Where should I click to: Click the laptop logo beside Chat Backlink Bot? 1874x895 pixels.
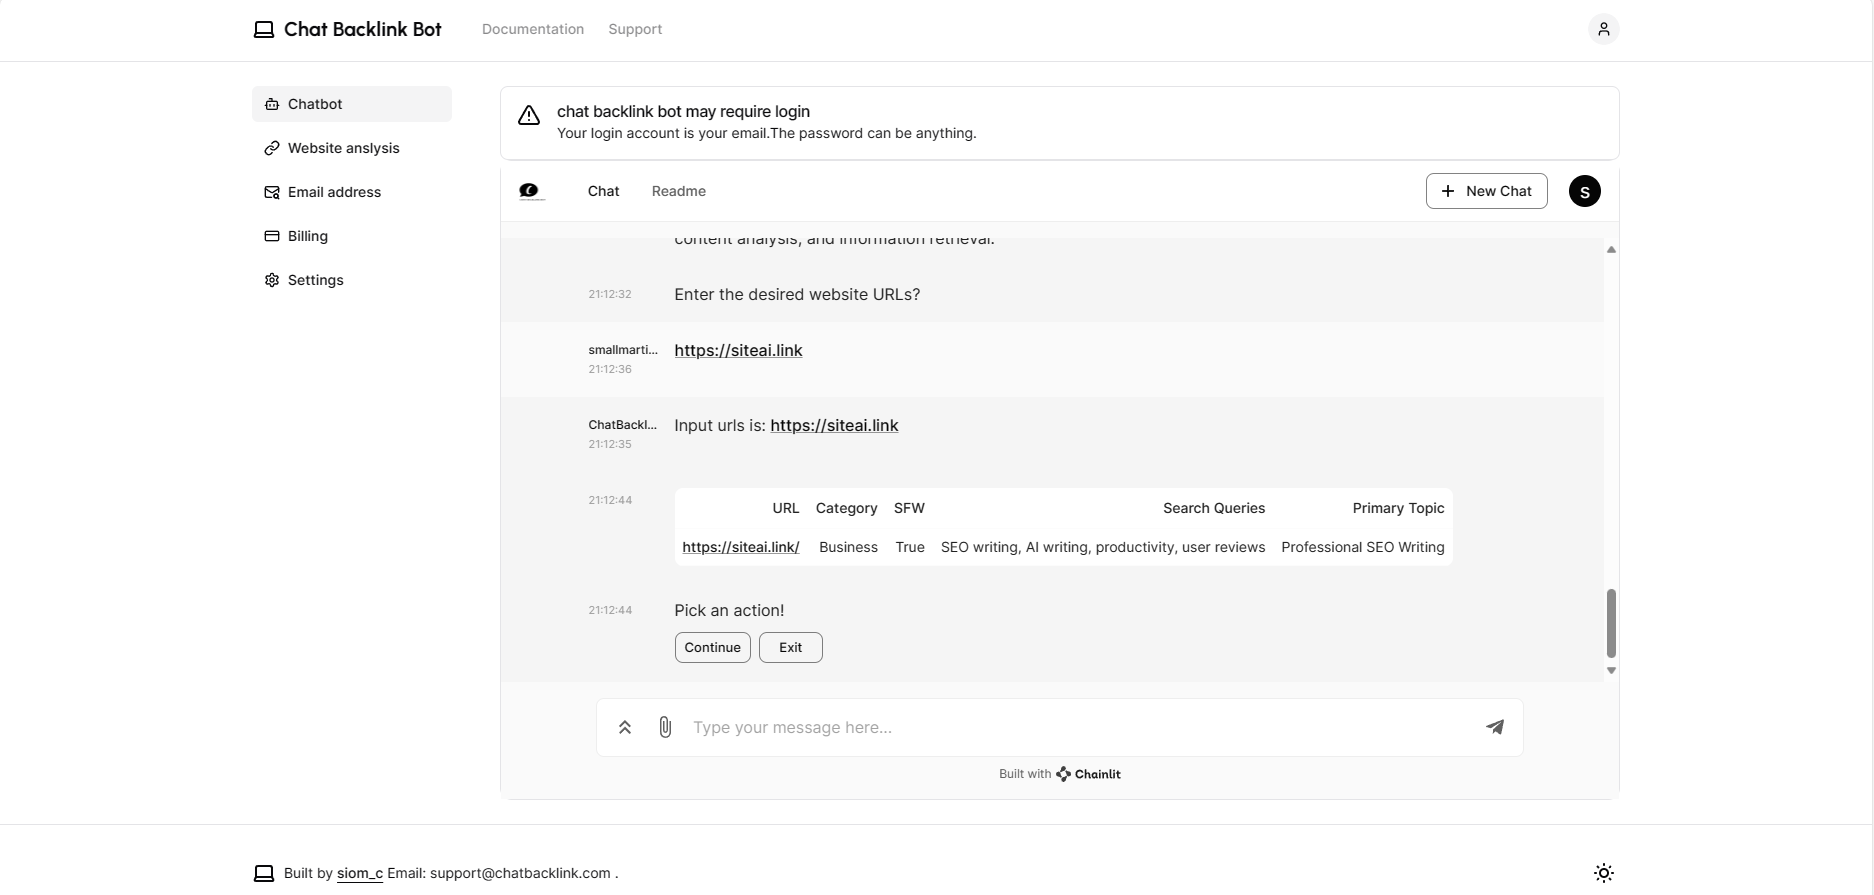click(x=264, y=30)
